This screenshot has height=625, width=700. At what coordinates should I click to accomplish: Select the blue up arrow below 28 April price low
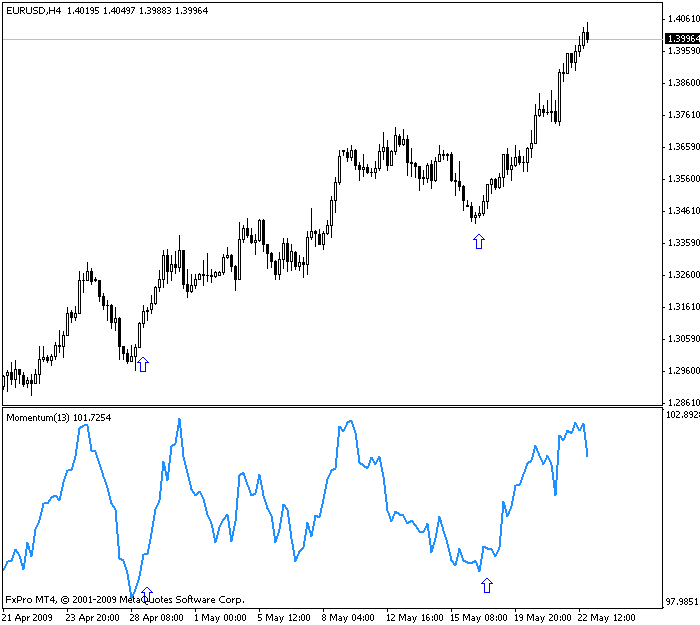coord(142,364)
